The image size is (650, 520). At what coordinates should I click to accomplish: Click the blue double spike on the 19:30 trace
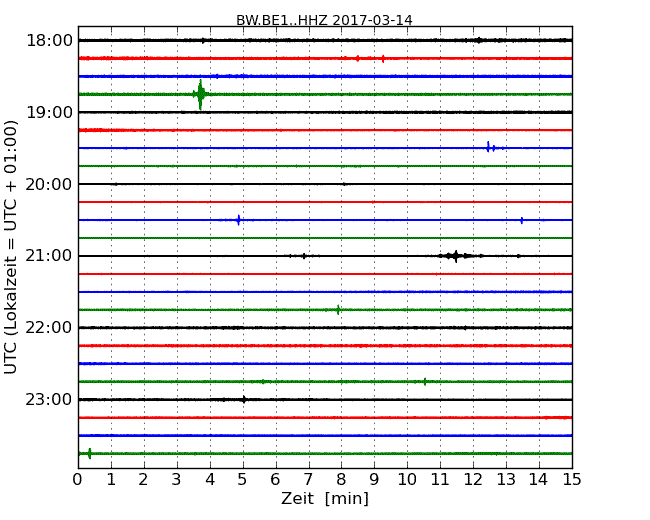pos(491,147)
